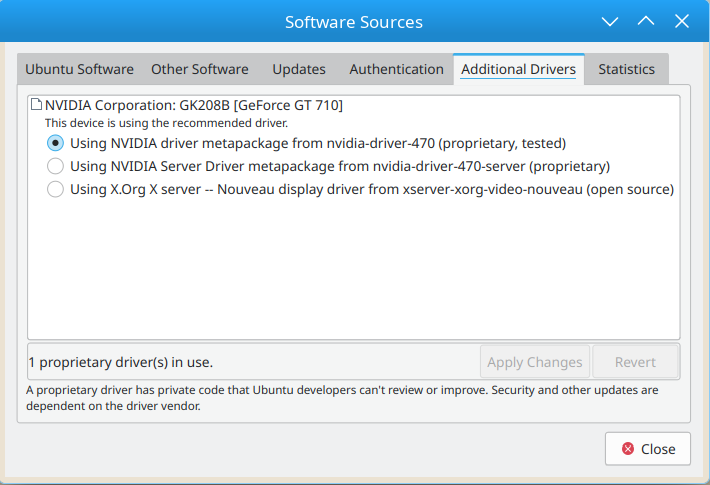Image resolution: width=710 pixels, height=485 pixels.
Task: Select the nvidia-driver-470 proprietary tested driver
Action: coord(56,143)
